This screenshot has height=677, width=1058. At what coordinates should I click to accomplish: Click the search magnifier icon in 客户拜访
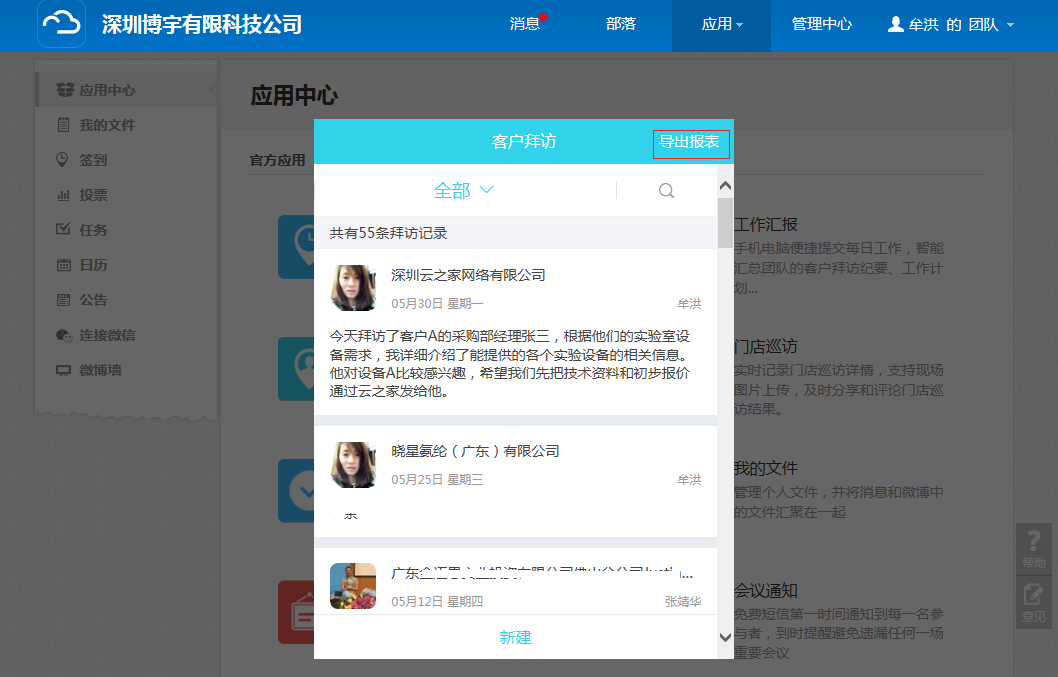point(666,190)
